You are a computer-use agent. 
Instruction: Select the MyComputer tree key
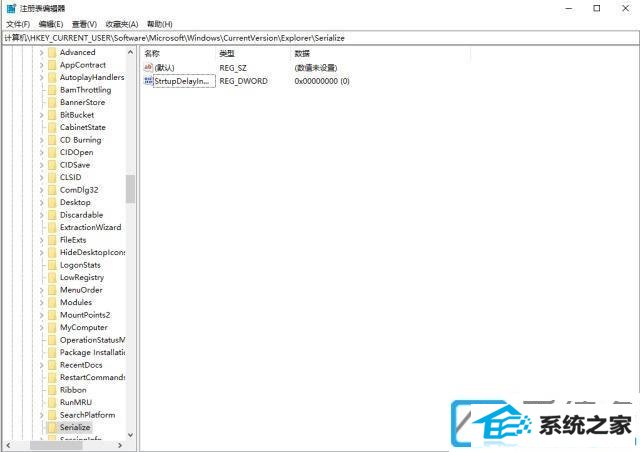point(84,327)
